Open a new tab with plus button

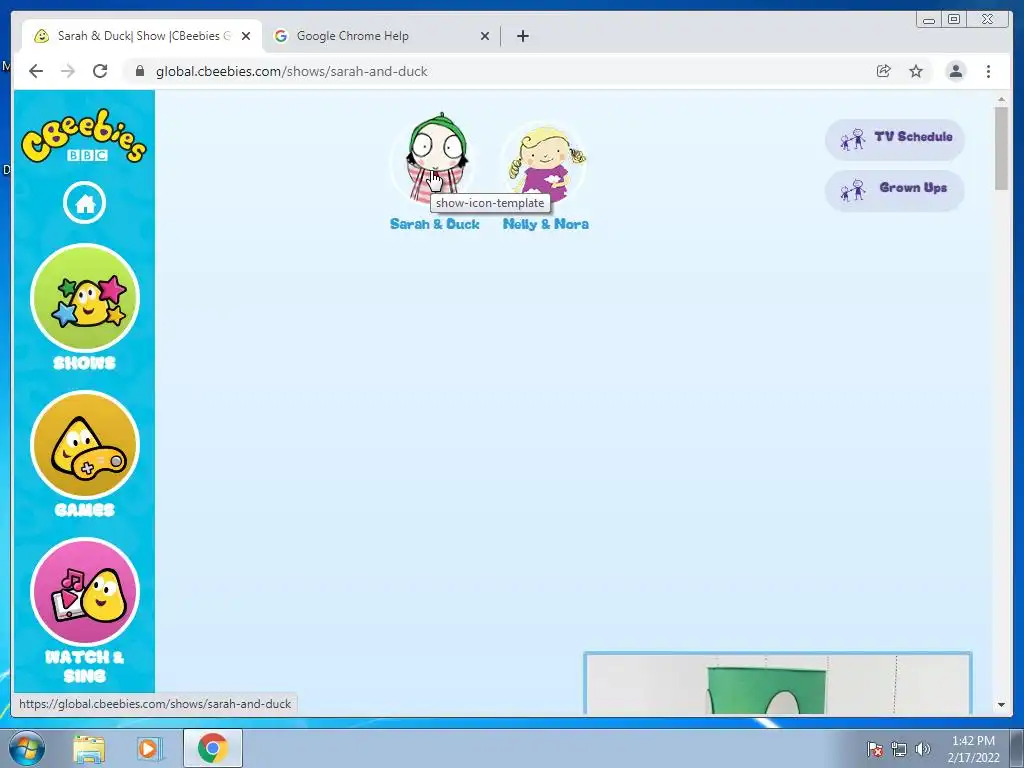pyautogui.click(x=522, y=37)
